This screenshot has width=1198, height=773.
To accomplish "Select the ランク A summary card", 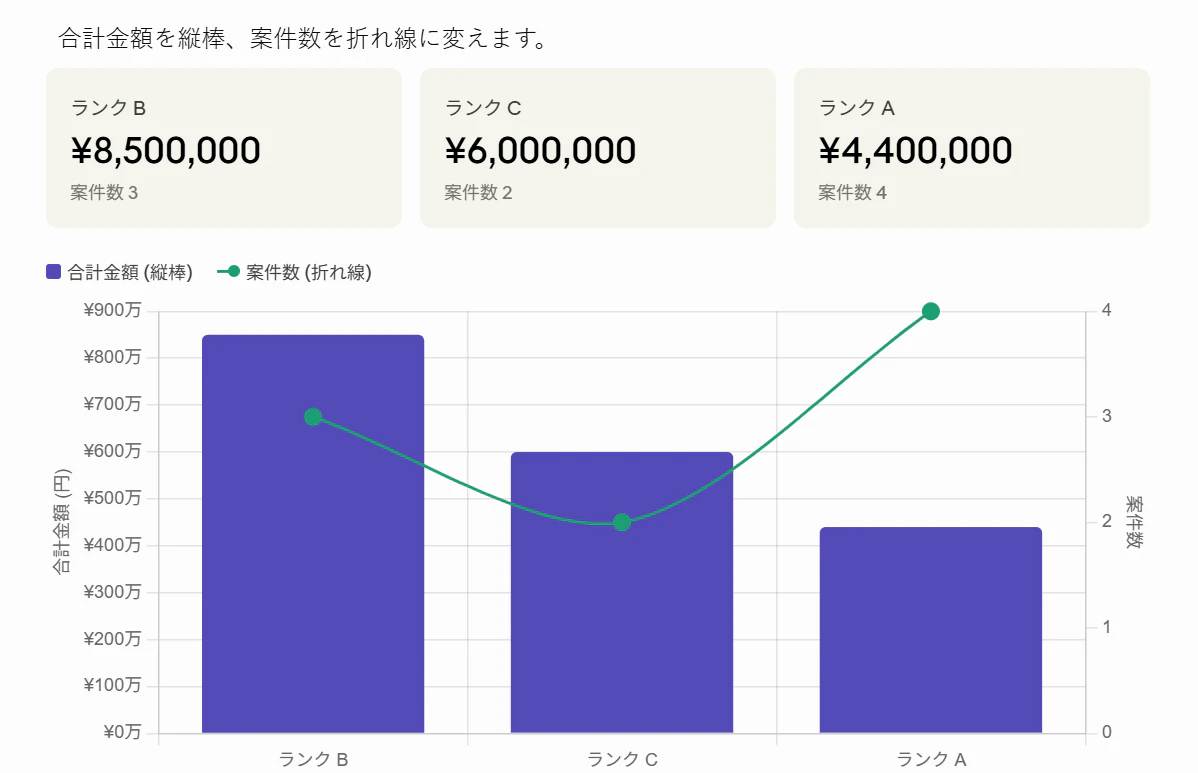I will pyautogui.click(x=972, y=148).
